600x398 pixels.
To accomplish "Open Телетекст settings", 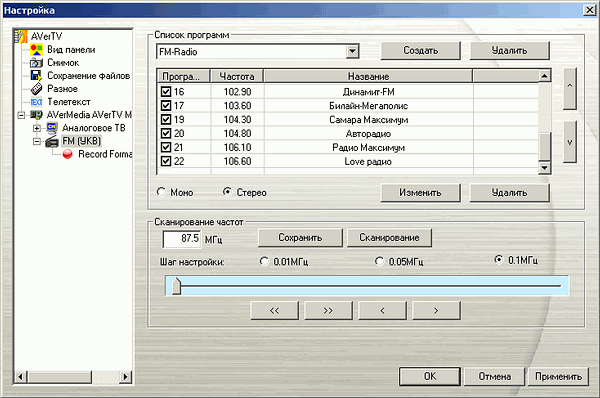I will point(69,102).
